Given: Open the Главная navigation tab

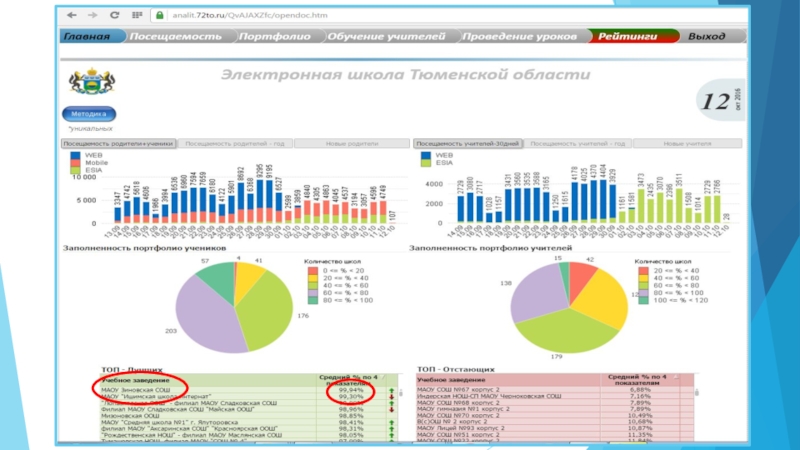Looking at the screenshot, I should [x=87, y=36].
